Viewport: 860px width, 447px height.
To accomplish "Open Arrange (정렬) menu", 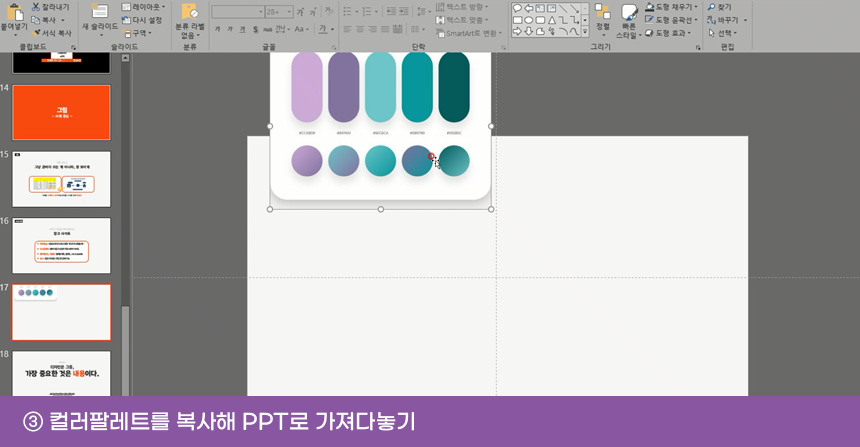I will pos(603,20).
